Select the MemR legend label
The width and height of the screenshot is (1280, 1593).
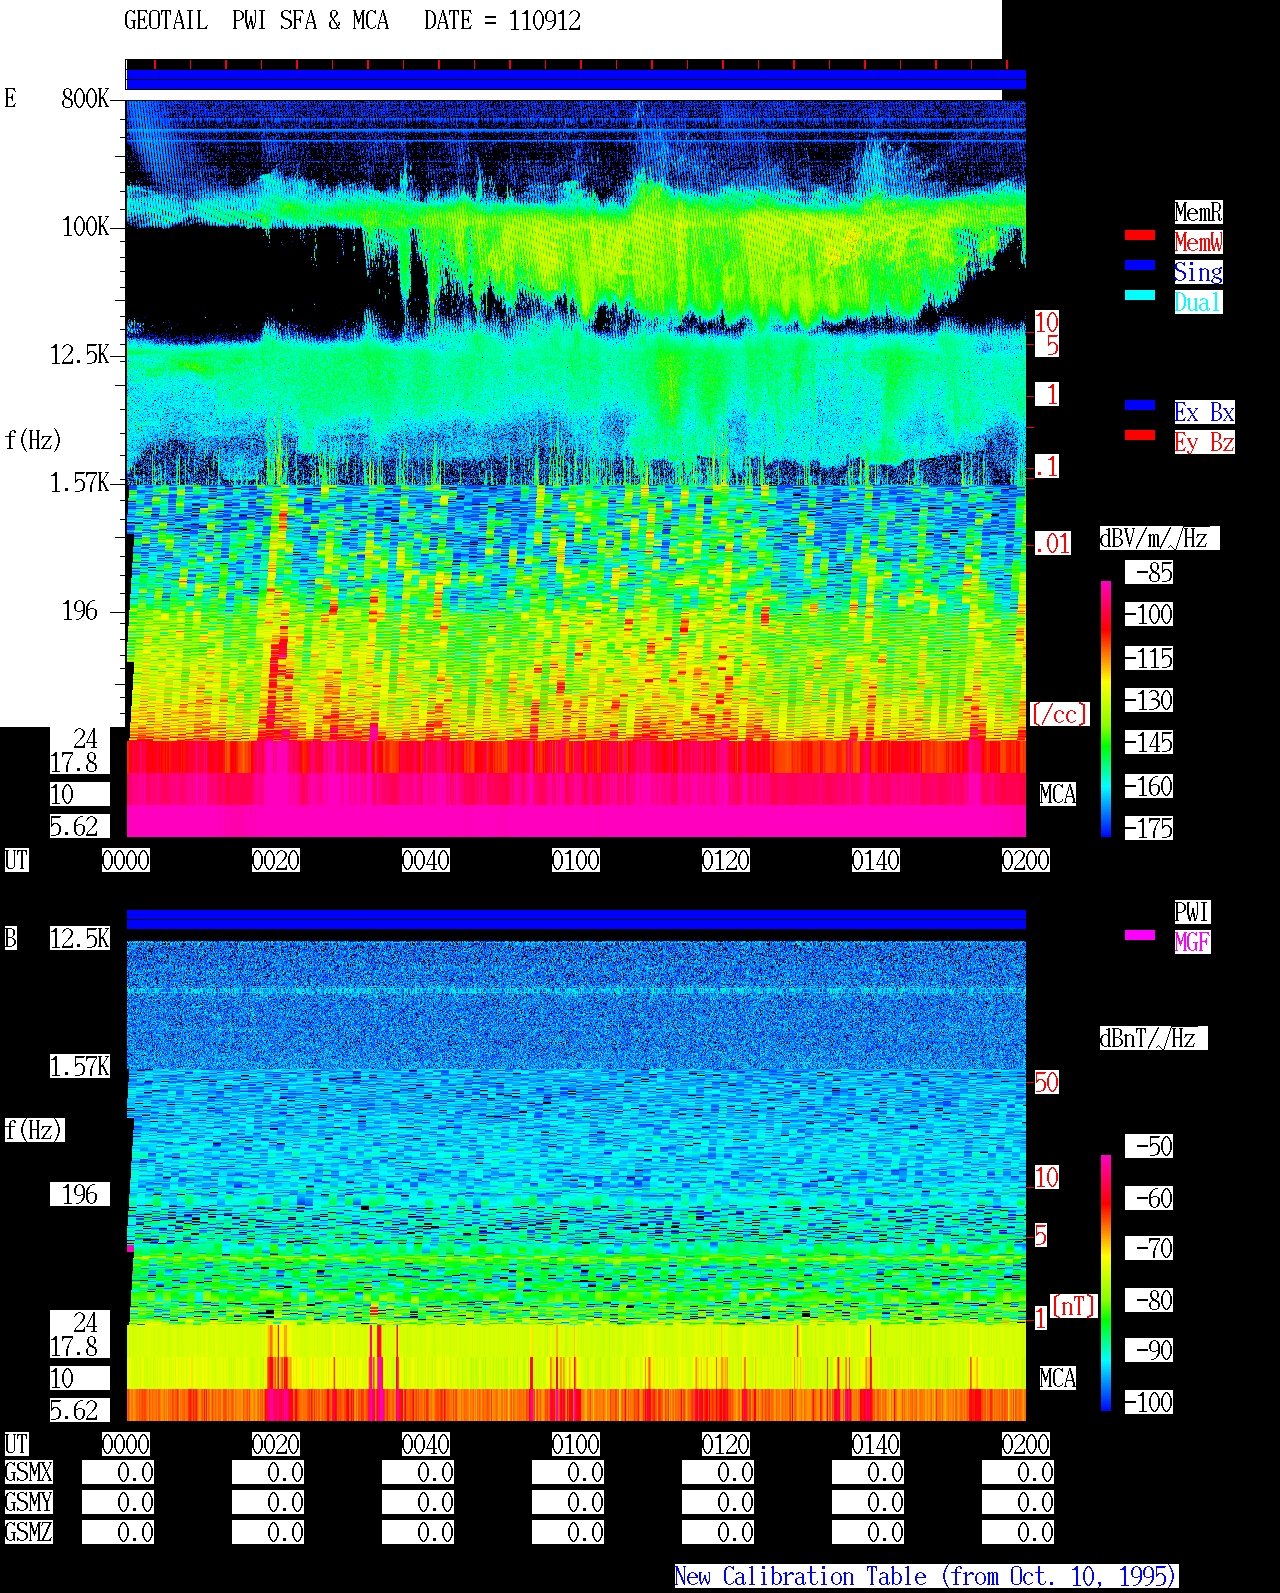[1198, 212]
